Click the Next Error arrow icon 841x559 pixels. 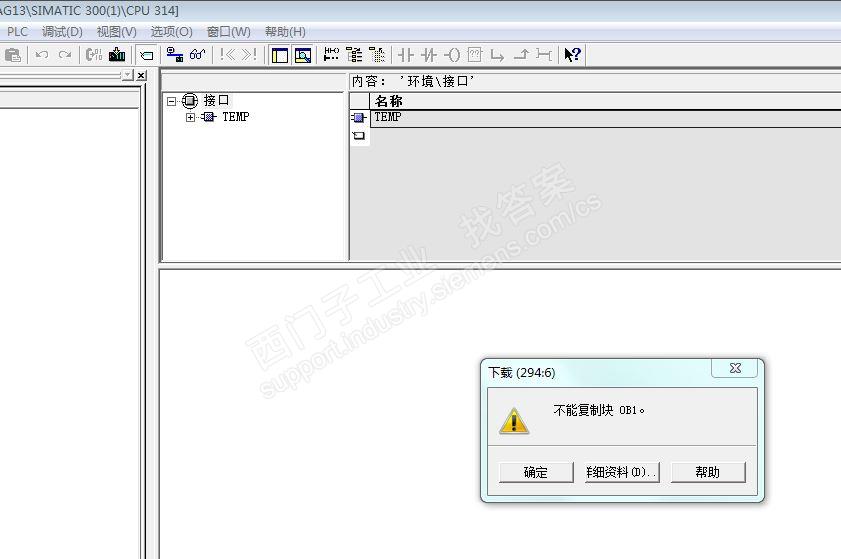point(249,55)
